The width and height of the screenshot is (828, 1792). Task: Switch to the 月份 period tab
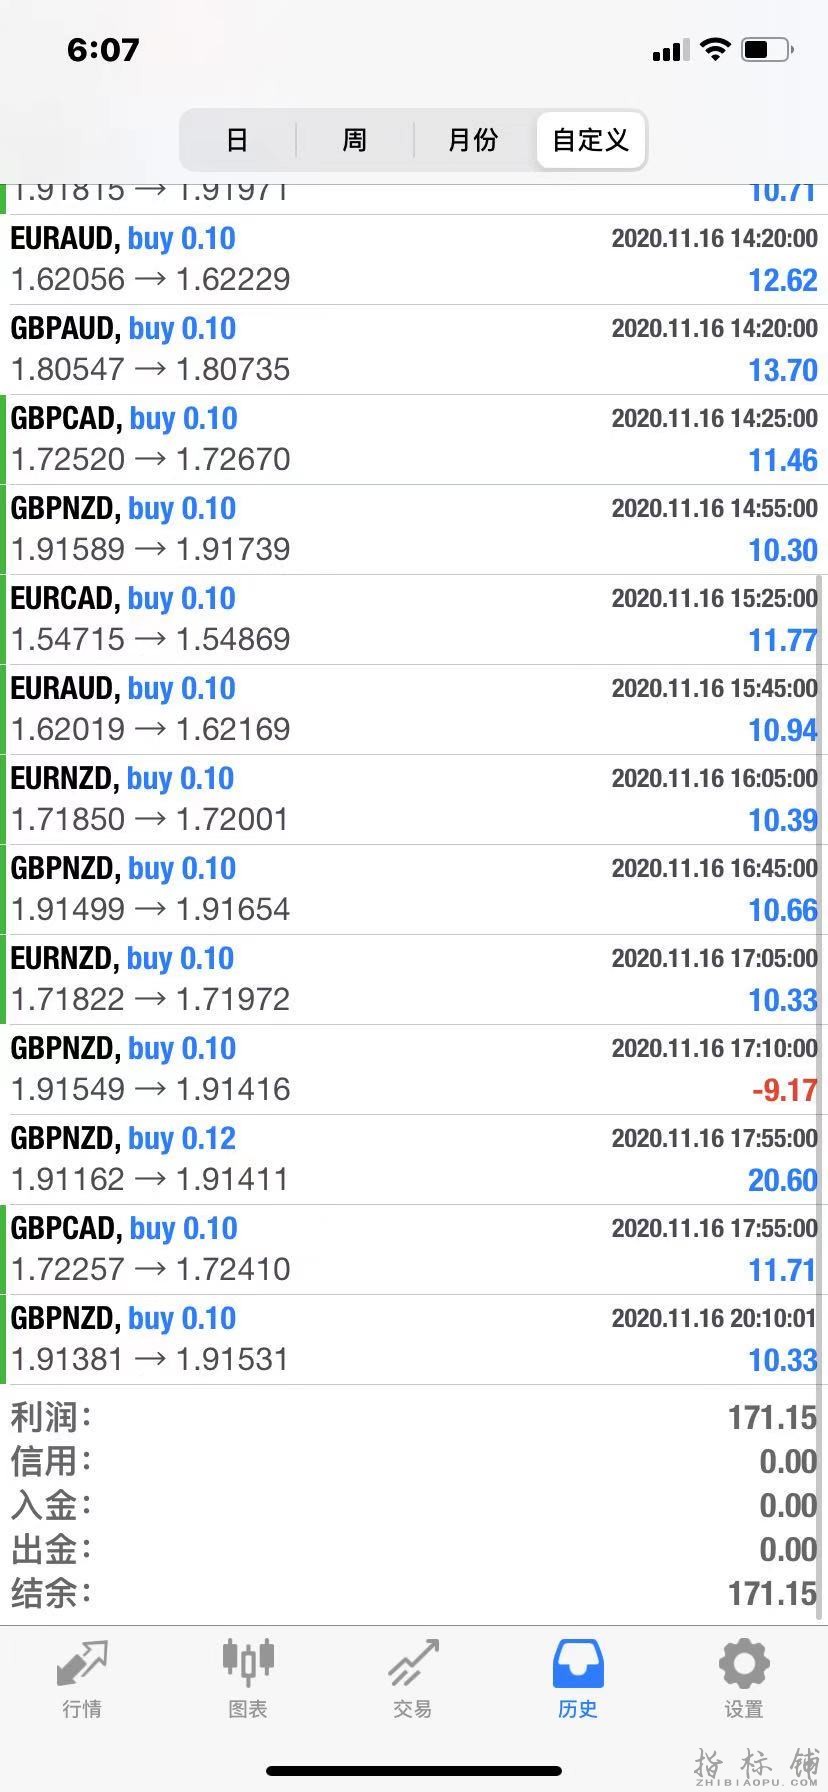click(x=473, y=140)
